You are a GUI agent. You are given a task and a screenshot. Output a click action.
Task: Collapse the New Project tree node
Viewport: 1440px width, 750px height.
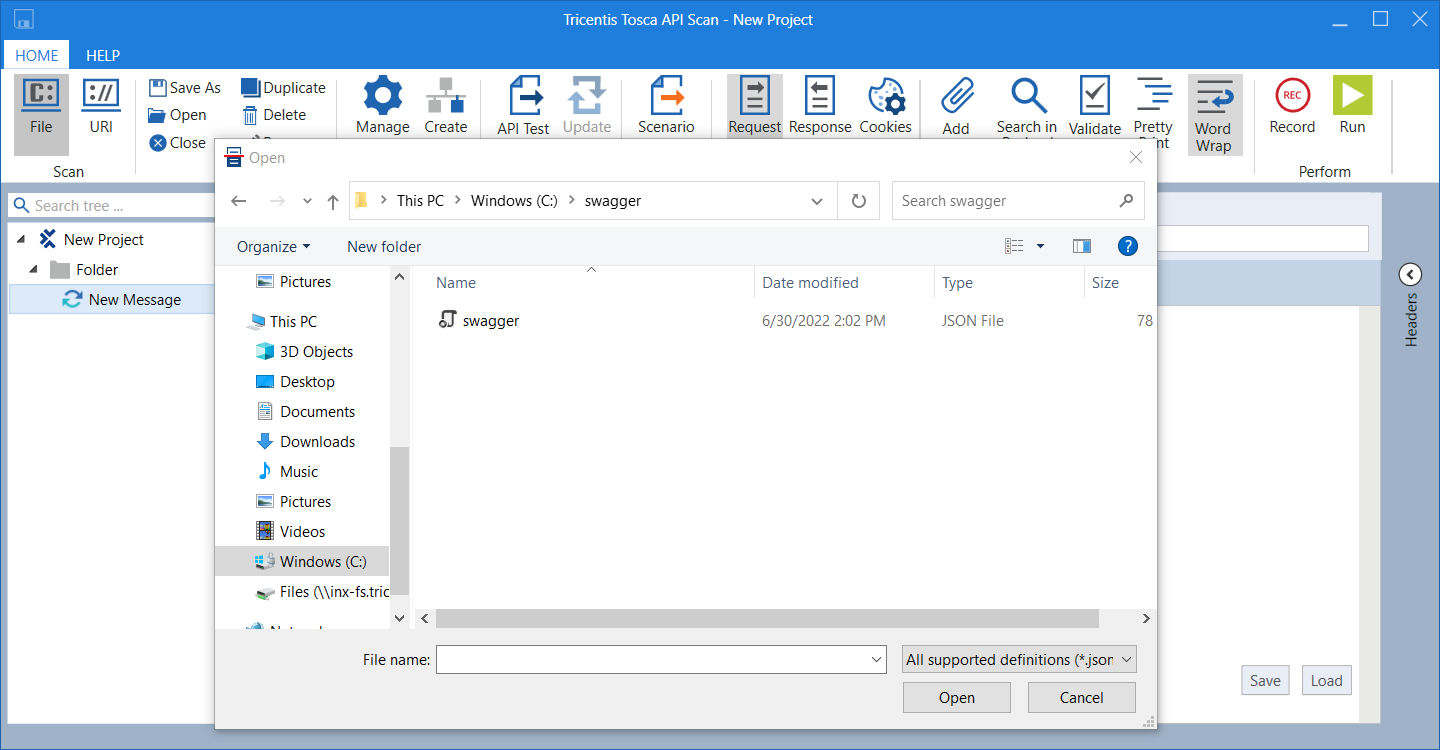point(22,240)
